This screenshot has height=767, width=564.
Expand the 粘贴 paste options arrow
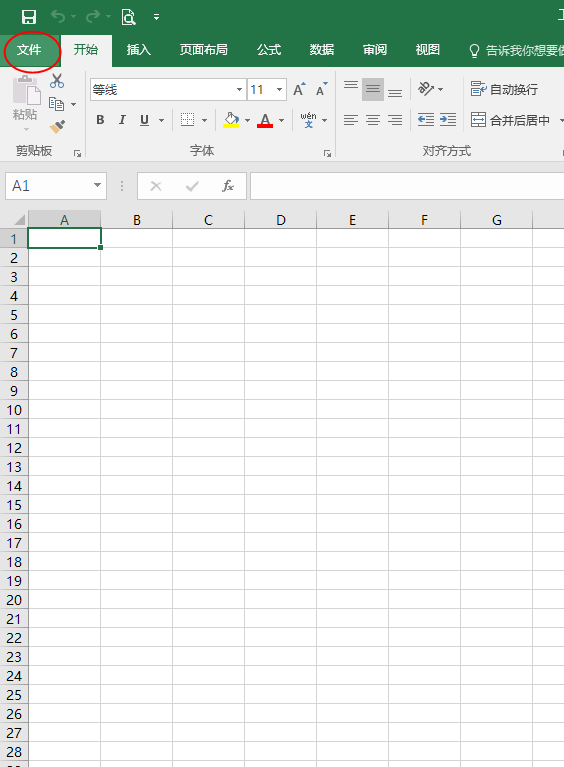coord(26,130)
